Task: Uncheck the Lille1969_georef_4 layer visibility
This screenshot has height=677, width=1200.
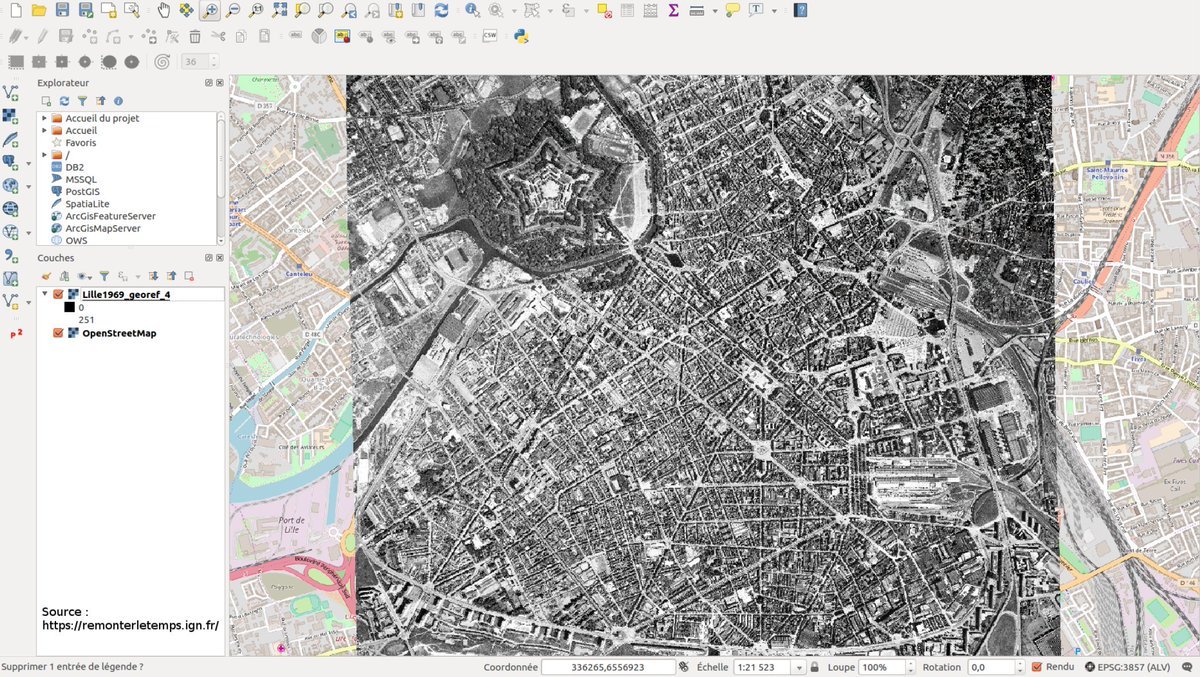Action: point(58,295)
